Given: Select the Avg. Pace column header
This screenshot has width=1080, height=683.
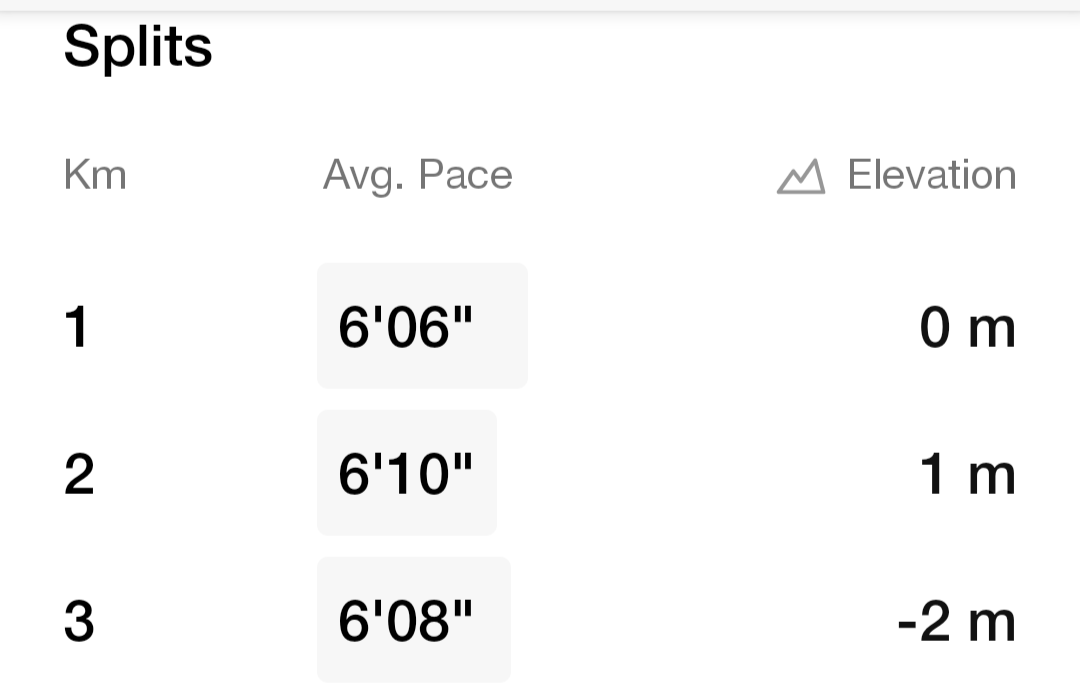Looking at the screenshot, I should click(x=417, y=175).
